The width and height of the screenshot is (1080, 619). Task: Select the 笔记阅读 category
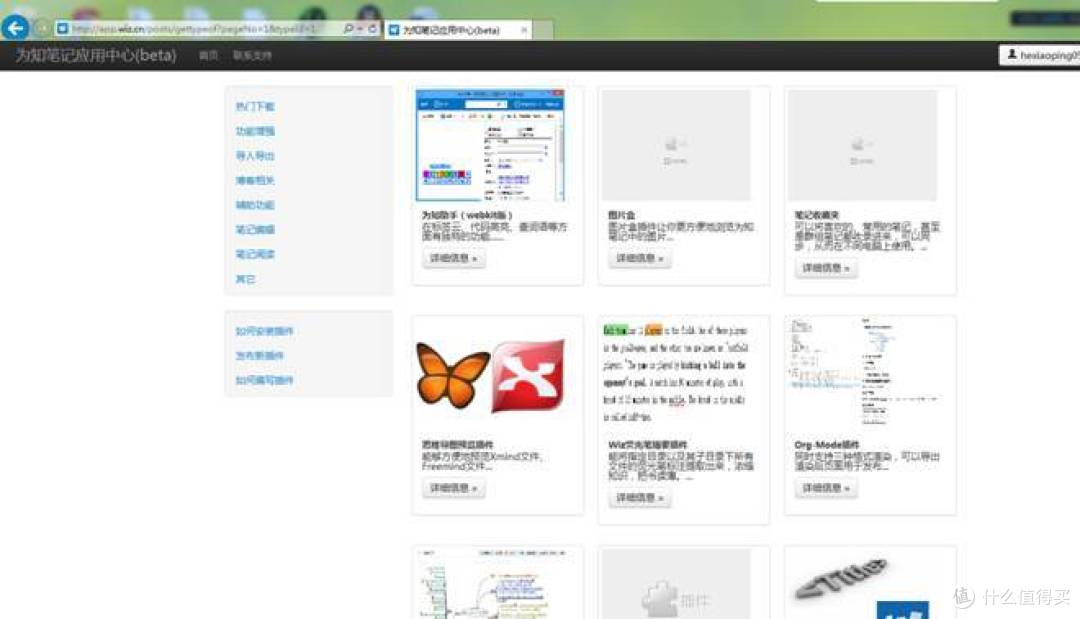(255, 255)
